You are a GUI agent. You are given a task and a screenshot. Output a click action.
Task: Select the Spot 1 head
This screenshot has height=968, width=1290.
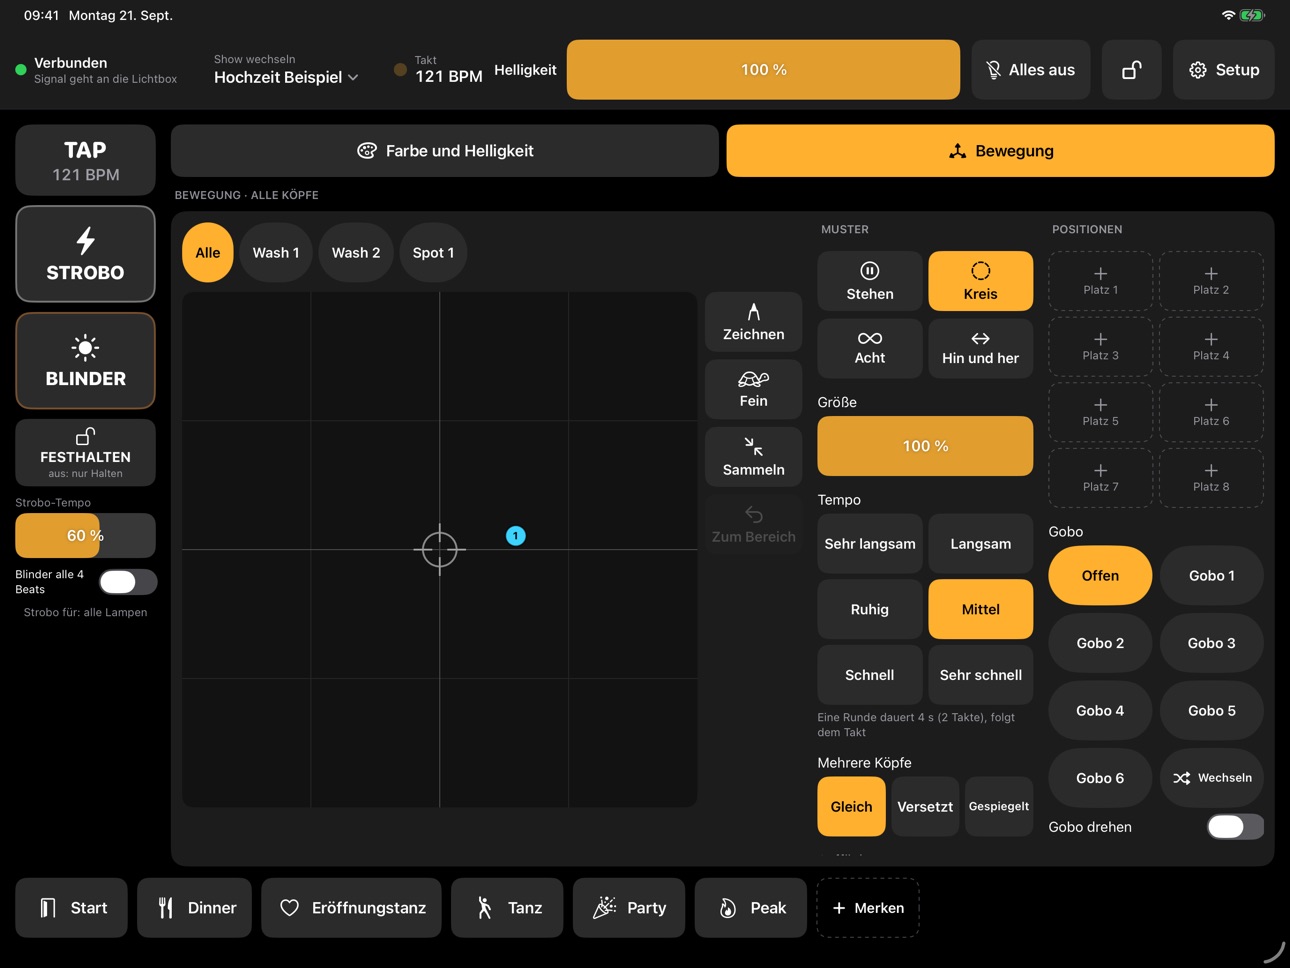(x=433, y=253)
